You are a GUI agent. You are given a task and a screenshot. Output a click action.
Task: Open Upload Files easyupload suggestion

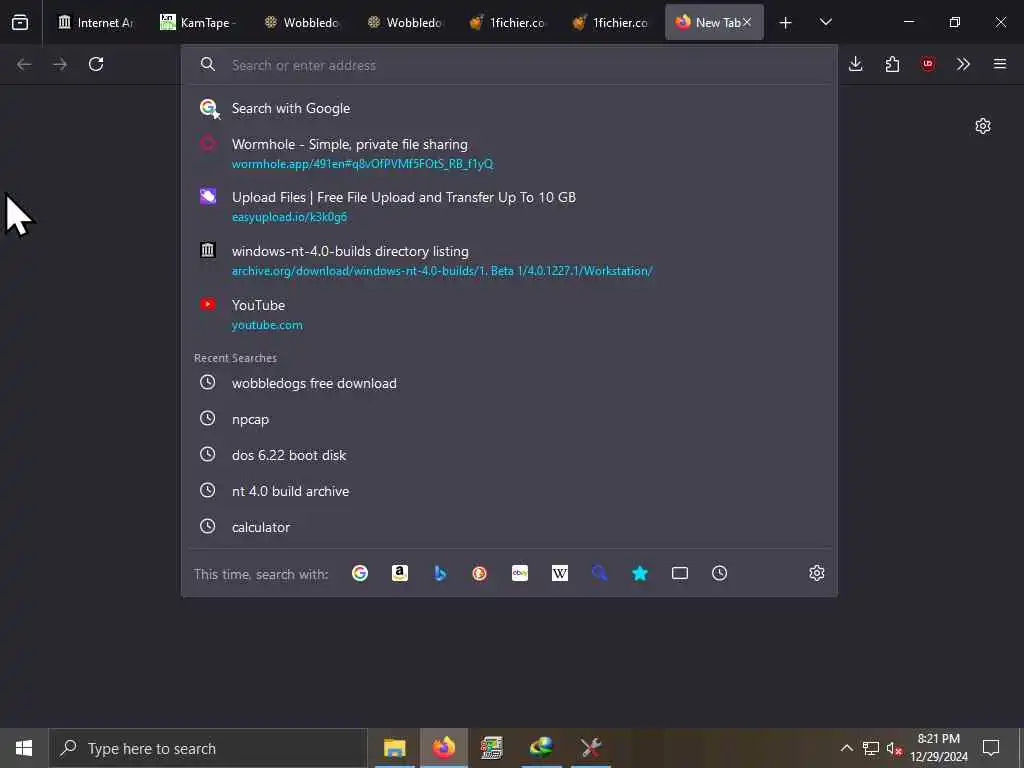tap(509, 206)
